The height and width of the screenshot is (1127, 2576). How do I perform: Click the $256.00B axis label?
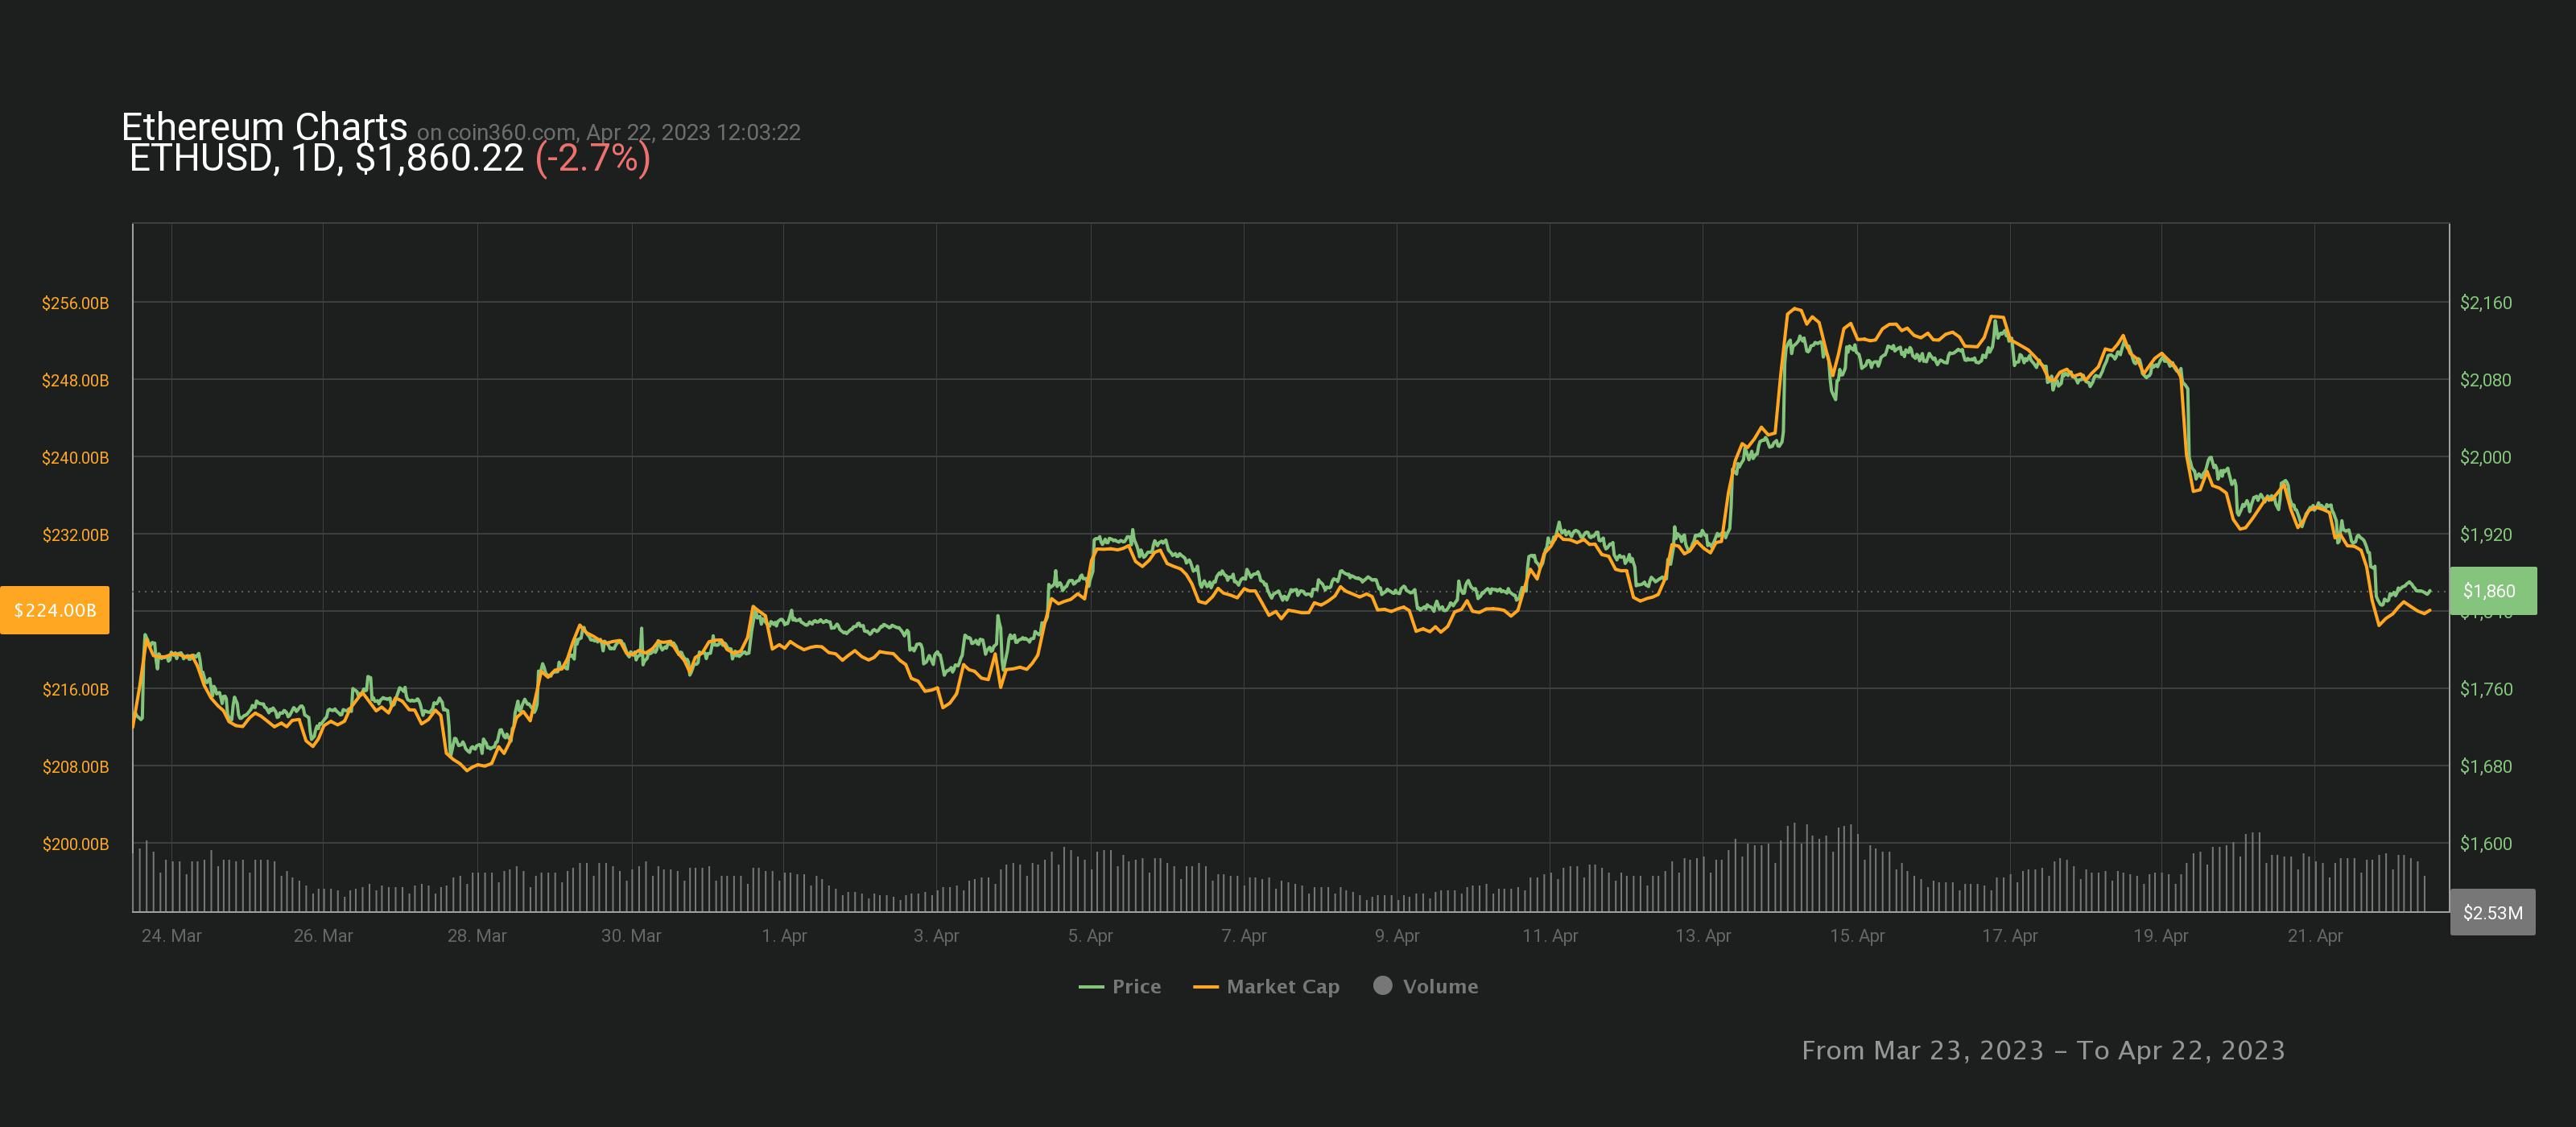(75, 303)
